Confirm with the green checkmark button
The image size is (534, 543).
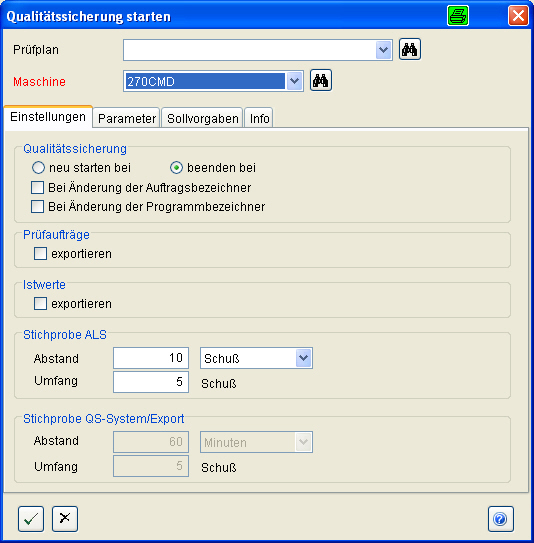coord(31,519)
